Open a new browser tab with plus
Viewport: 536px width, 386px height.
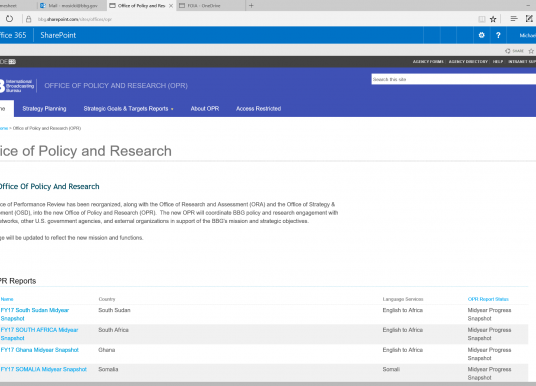click(x=251, y=5)
